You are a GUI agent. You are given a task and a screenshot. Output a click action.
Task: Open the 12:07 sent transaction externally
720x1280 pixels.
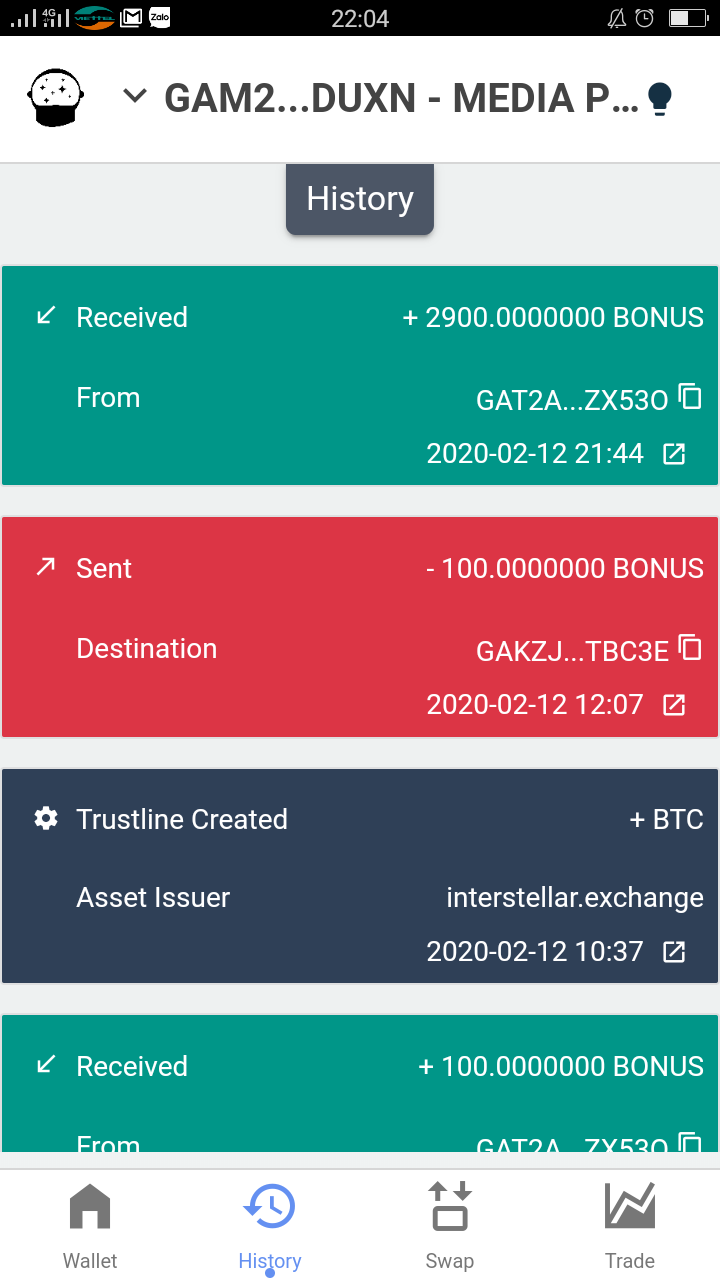675,705
